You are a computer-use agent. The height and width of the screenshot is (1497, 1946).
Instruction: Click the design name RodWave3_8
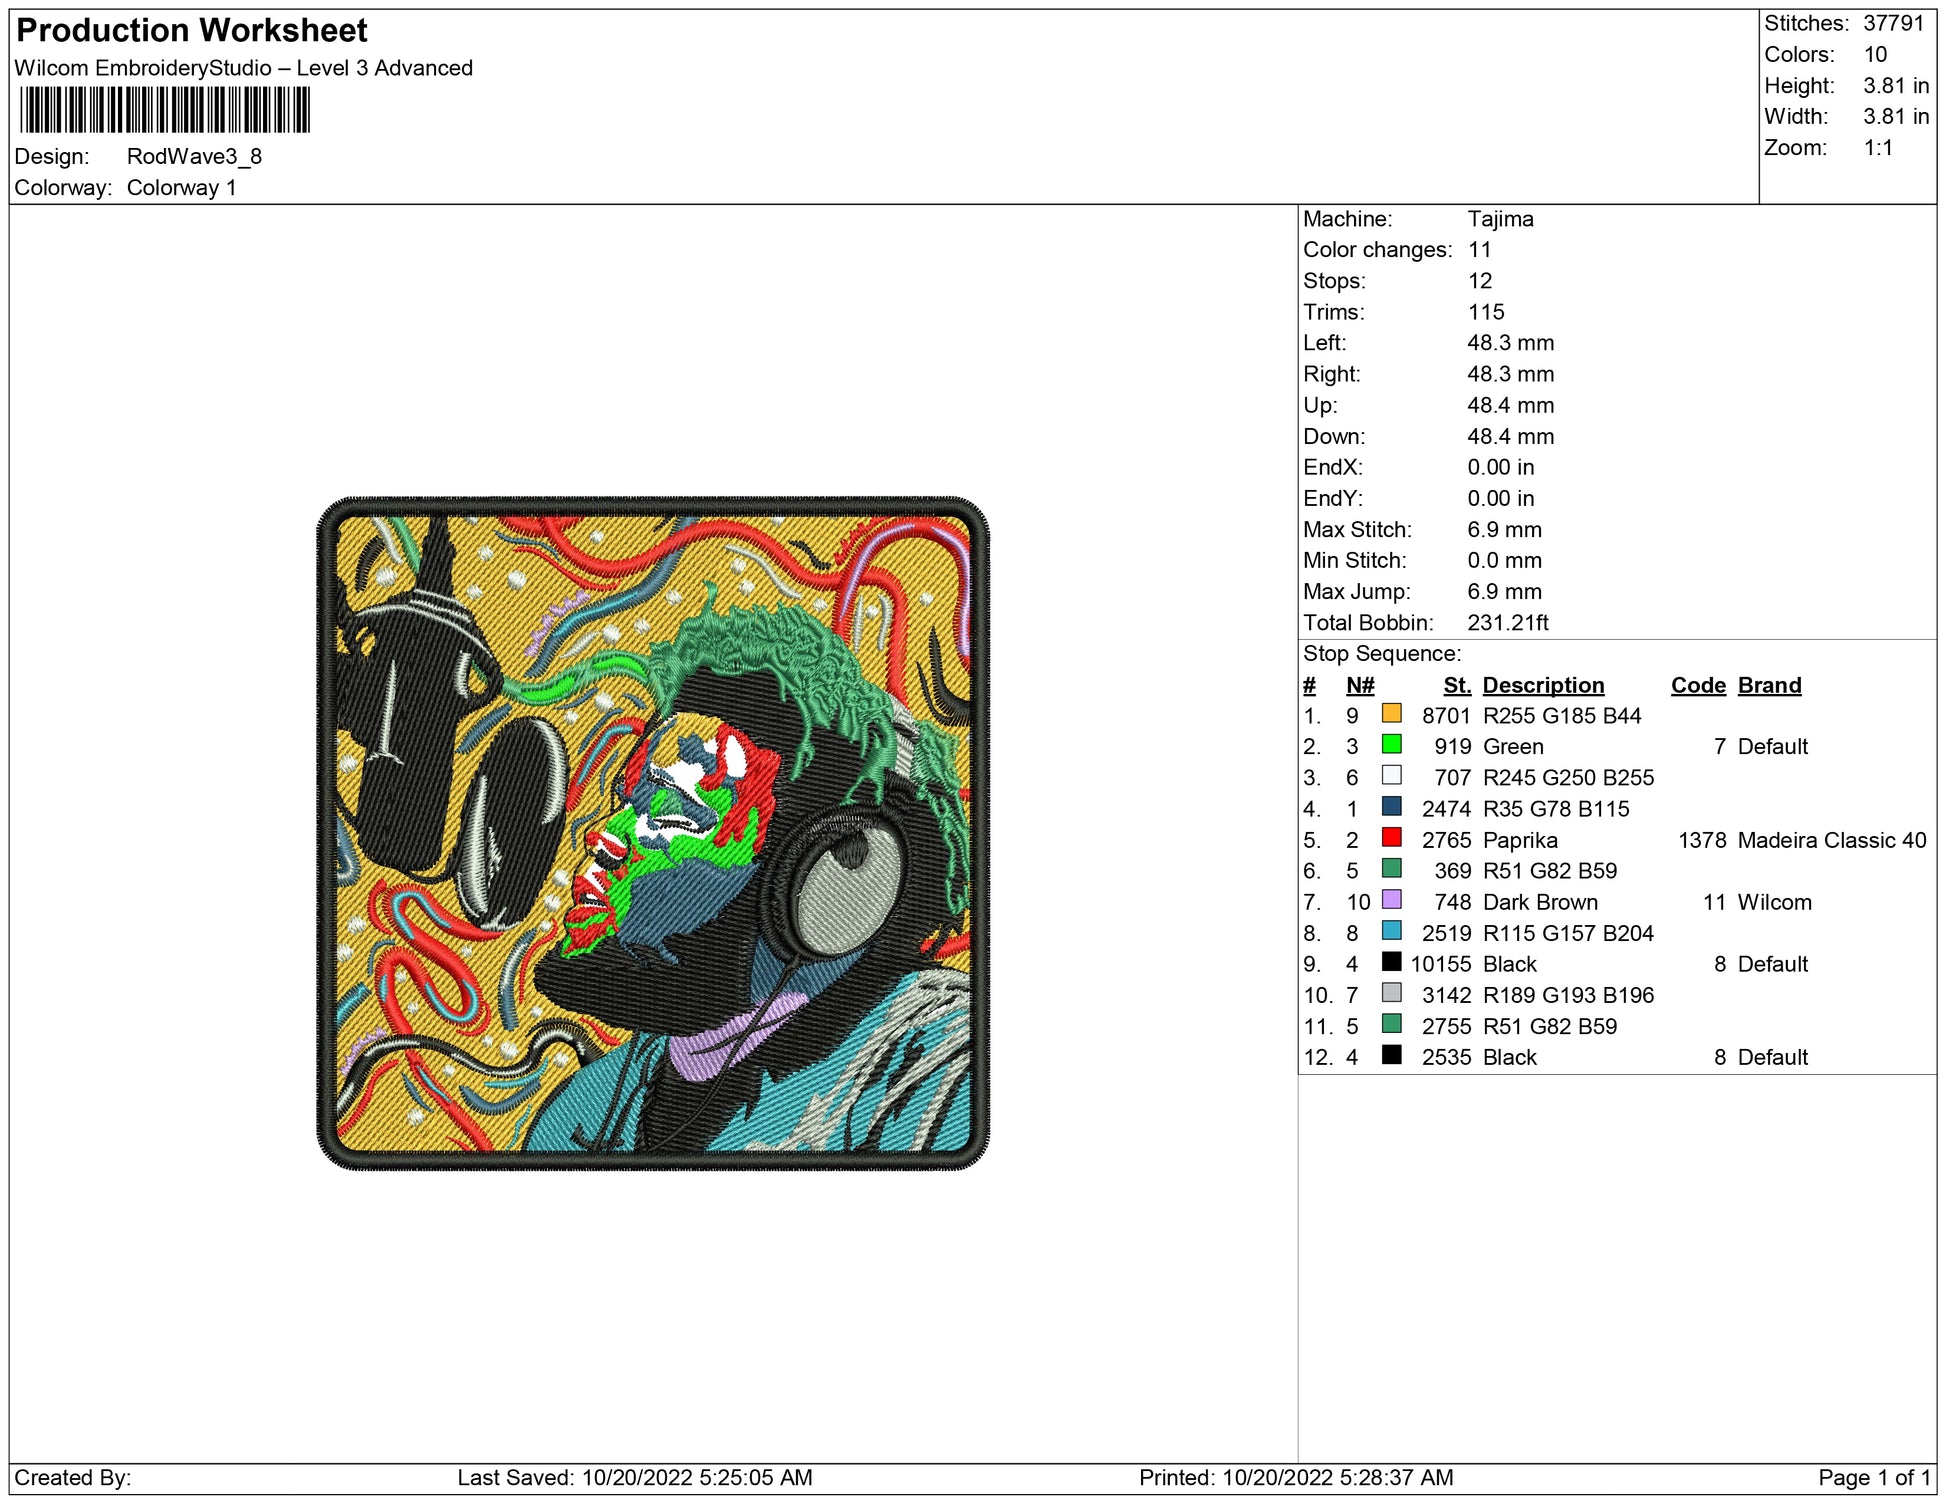pos(194,157)
